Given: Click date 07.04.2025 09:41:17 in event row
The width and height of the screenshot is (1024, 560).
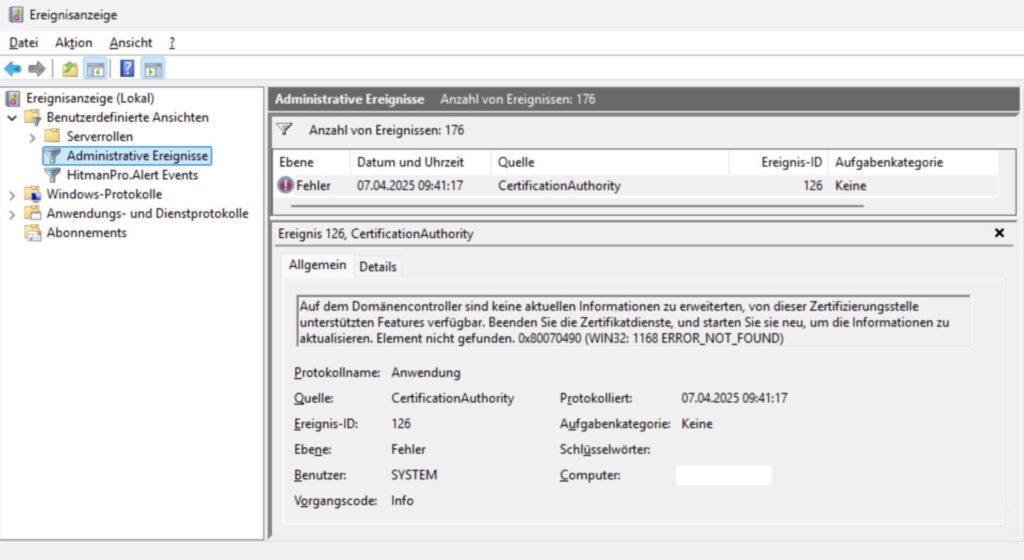Looking at the screenshot, I should tap(410, 185).
